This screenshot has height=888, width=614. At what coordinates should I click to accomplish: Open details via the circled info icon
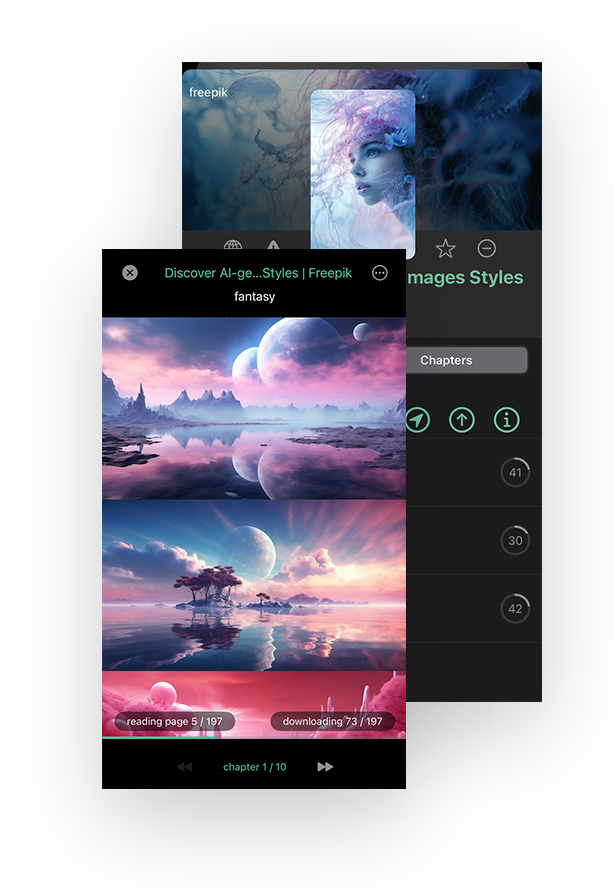tap(507, 420)
